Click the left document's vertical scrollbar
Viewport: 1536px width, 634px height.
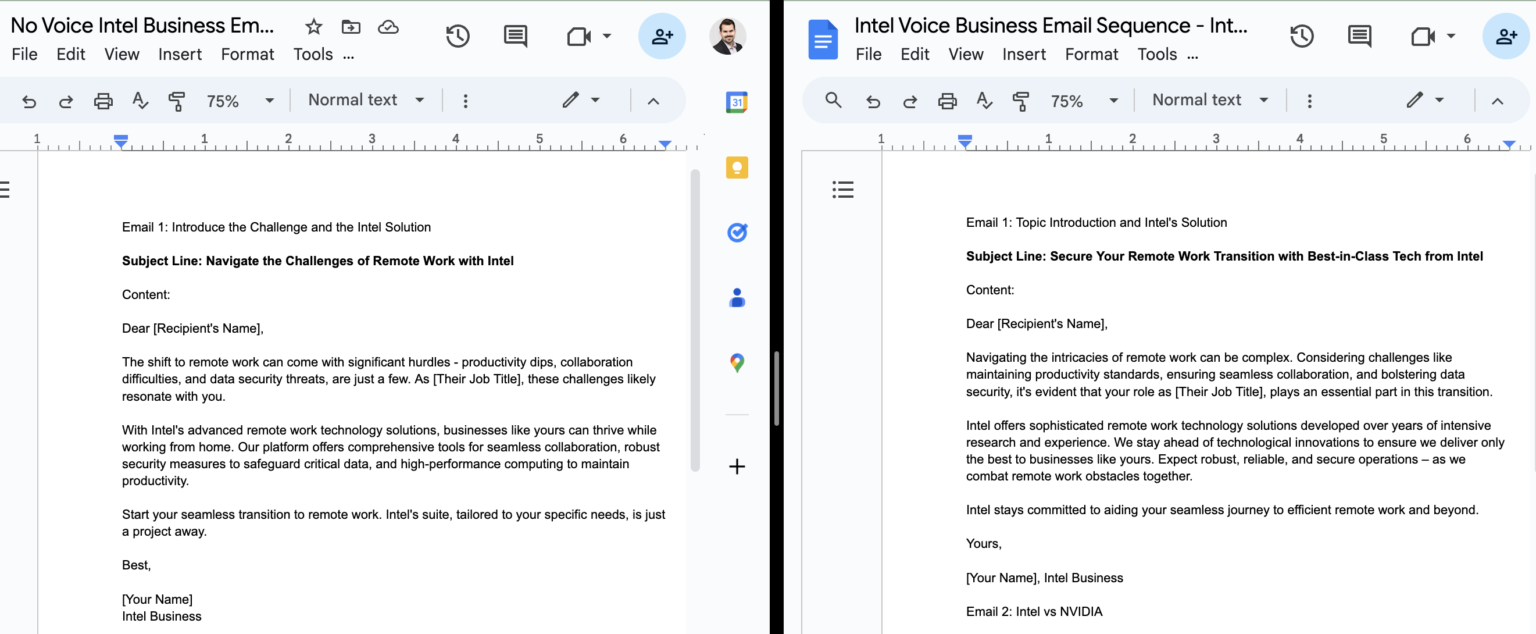click(x=695, y=320)
